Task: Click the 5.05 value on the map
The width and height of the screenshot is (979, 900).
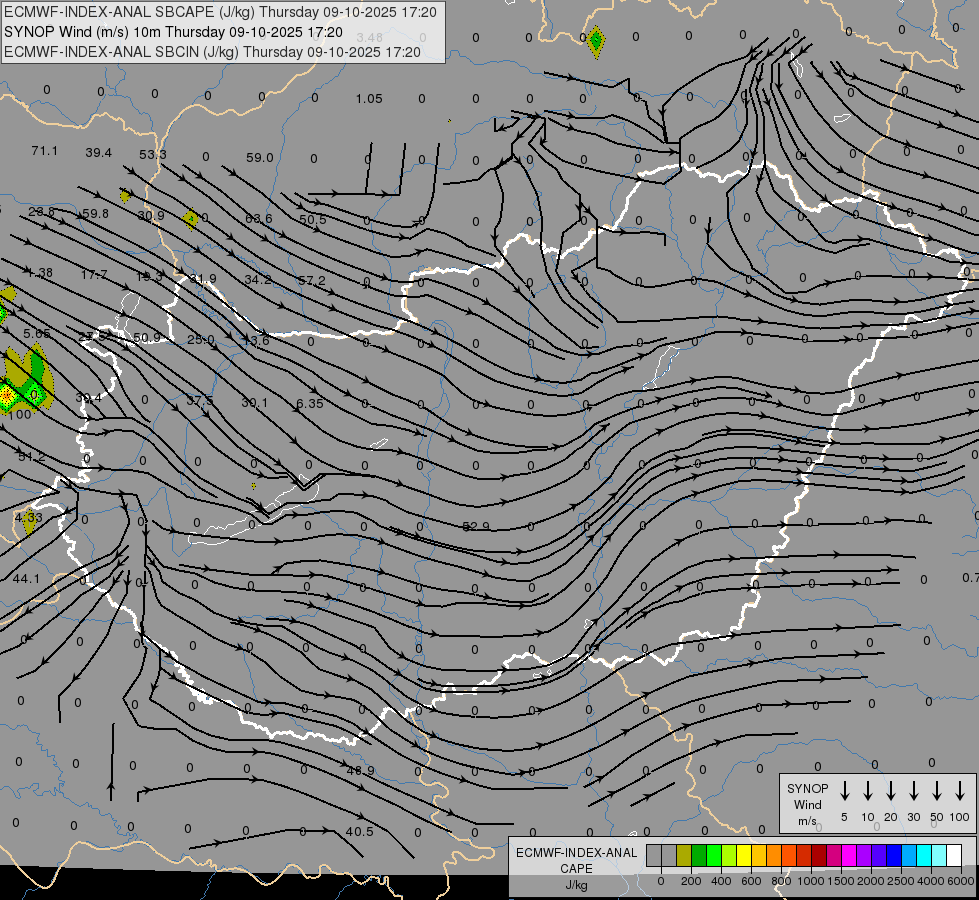Action: [x=37, y=334]
